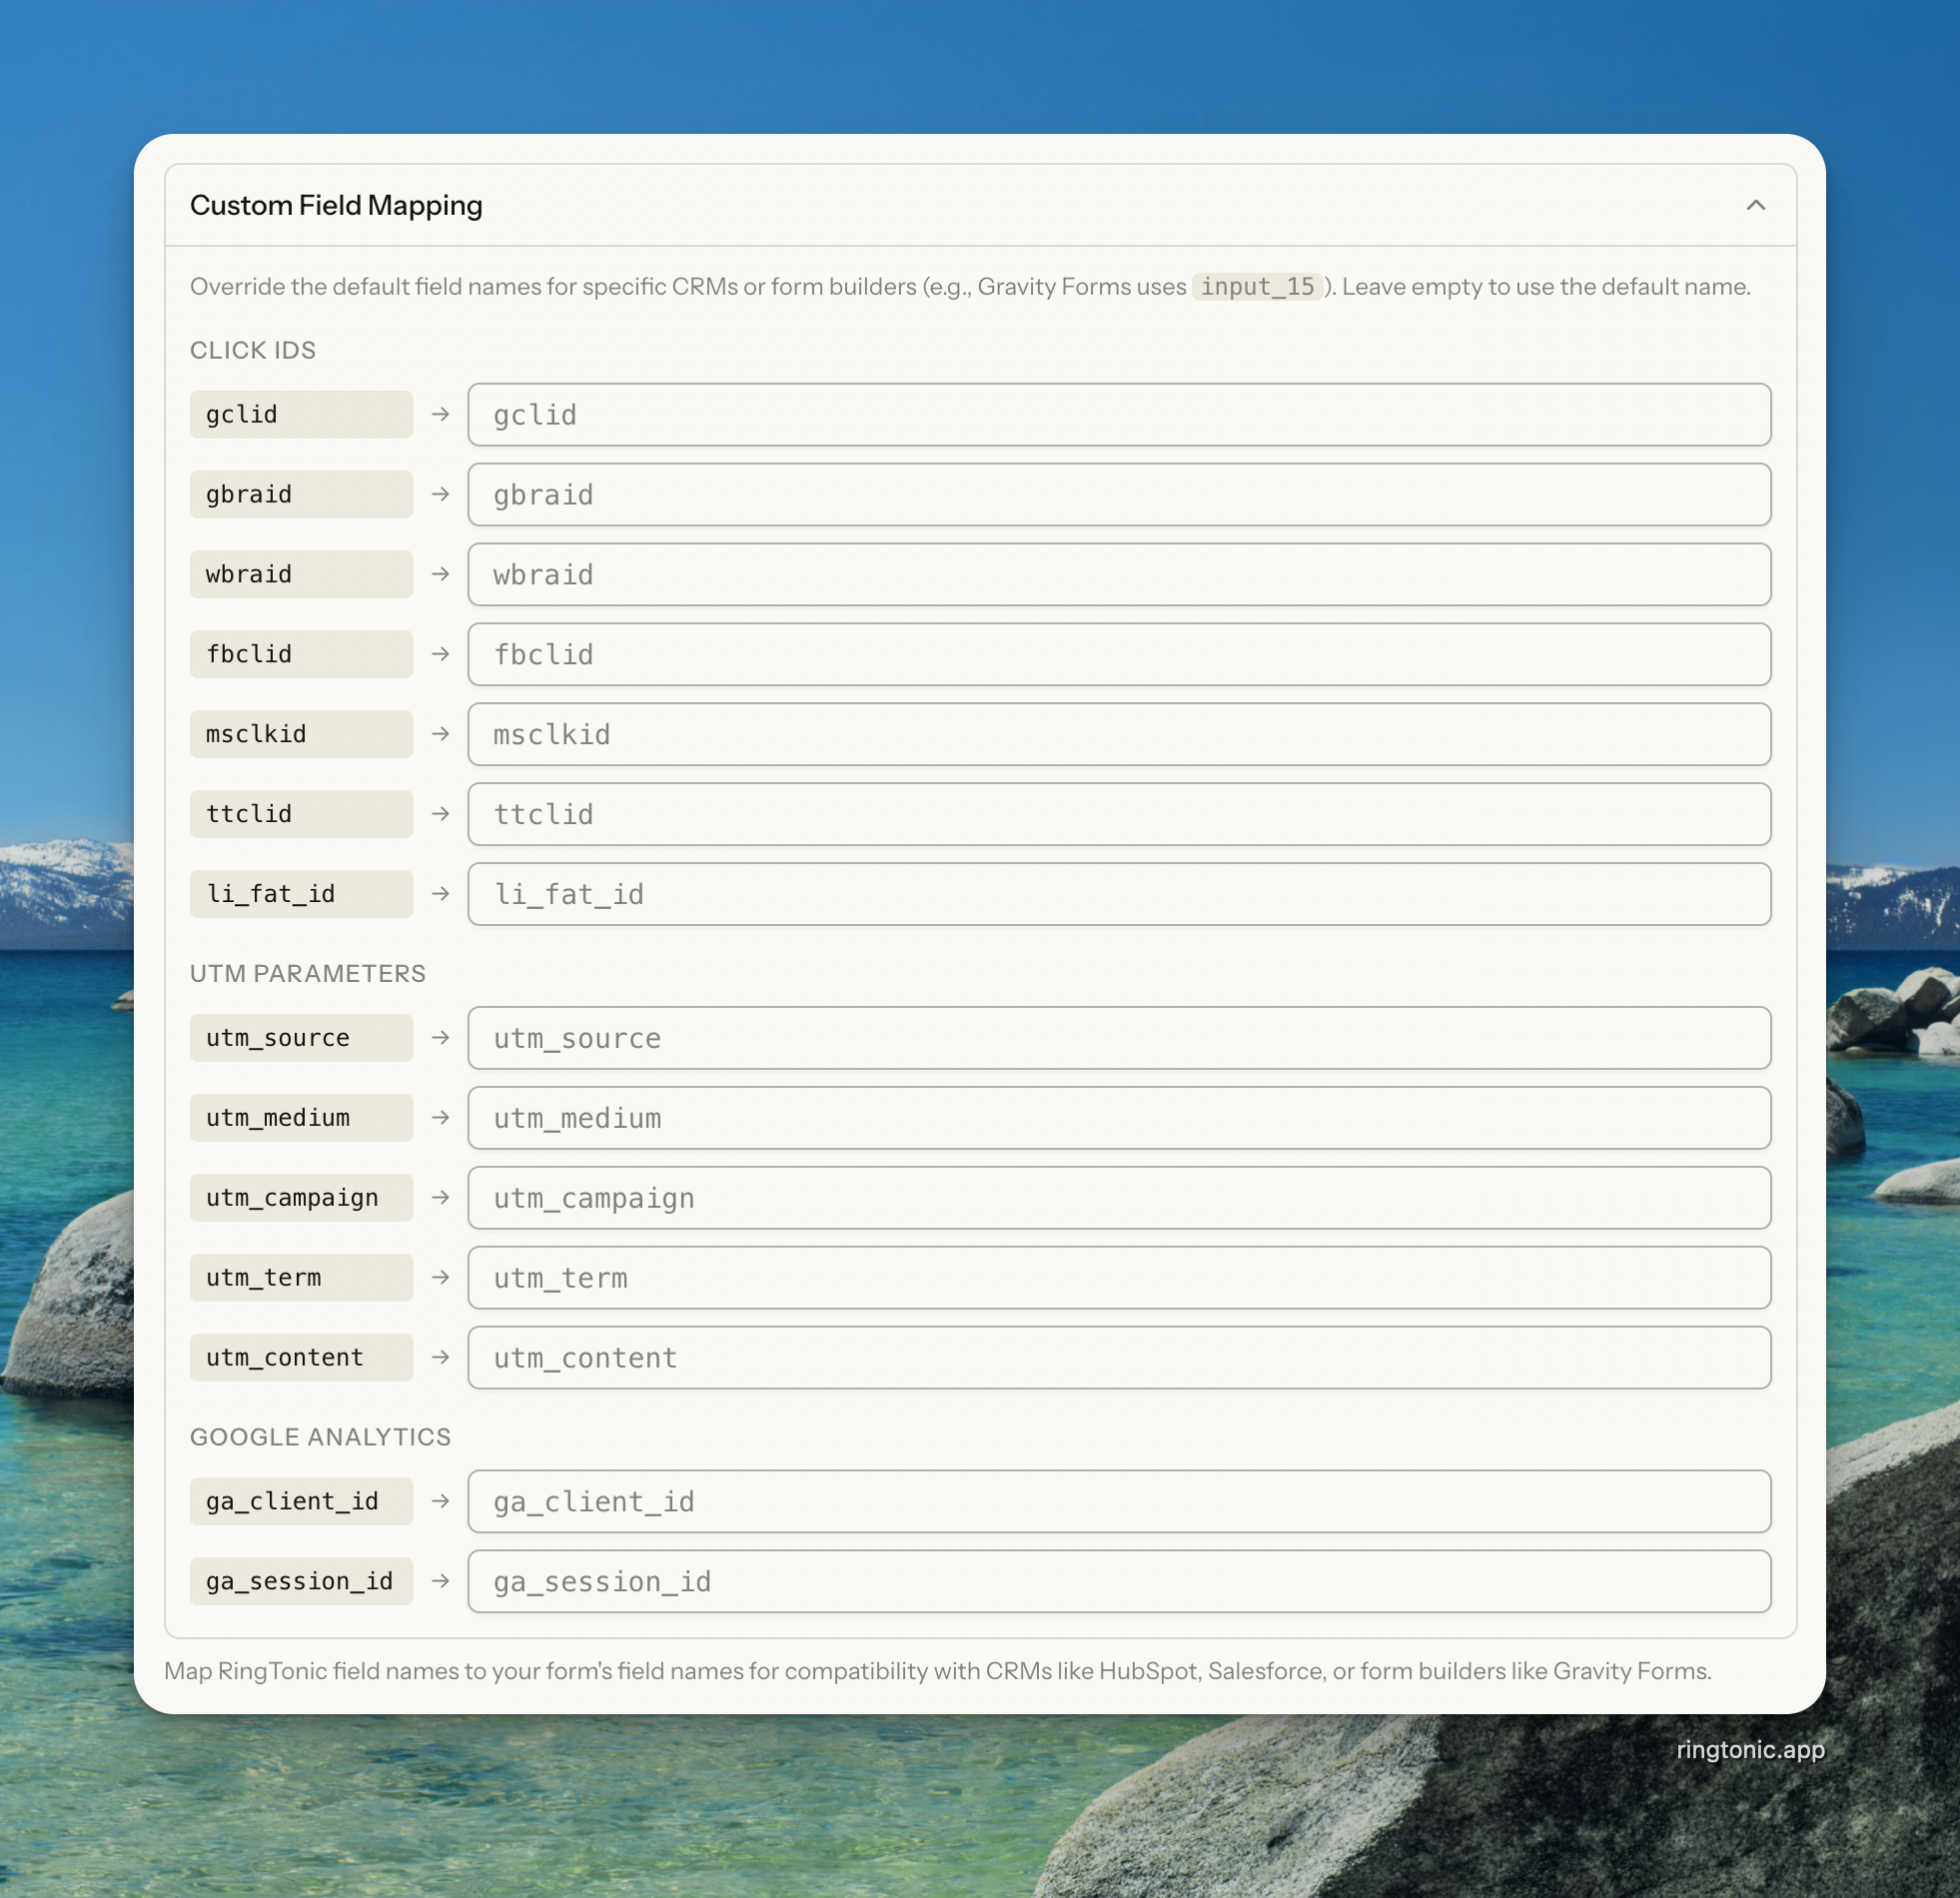
Task: Focus the msclkid mapping input
Action: (x=1118, y=735)
